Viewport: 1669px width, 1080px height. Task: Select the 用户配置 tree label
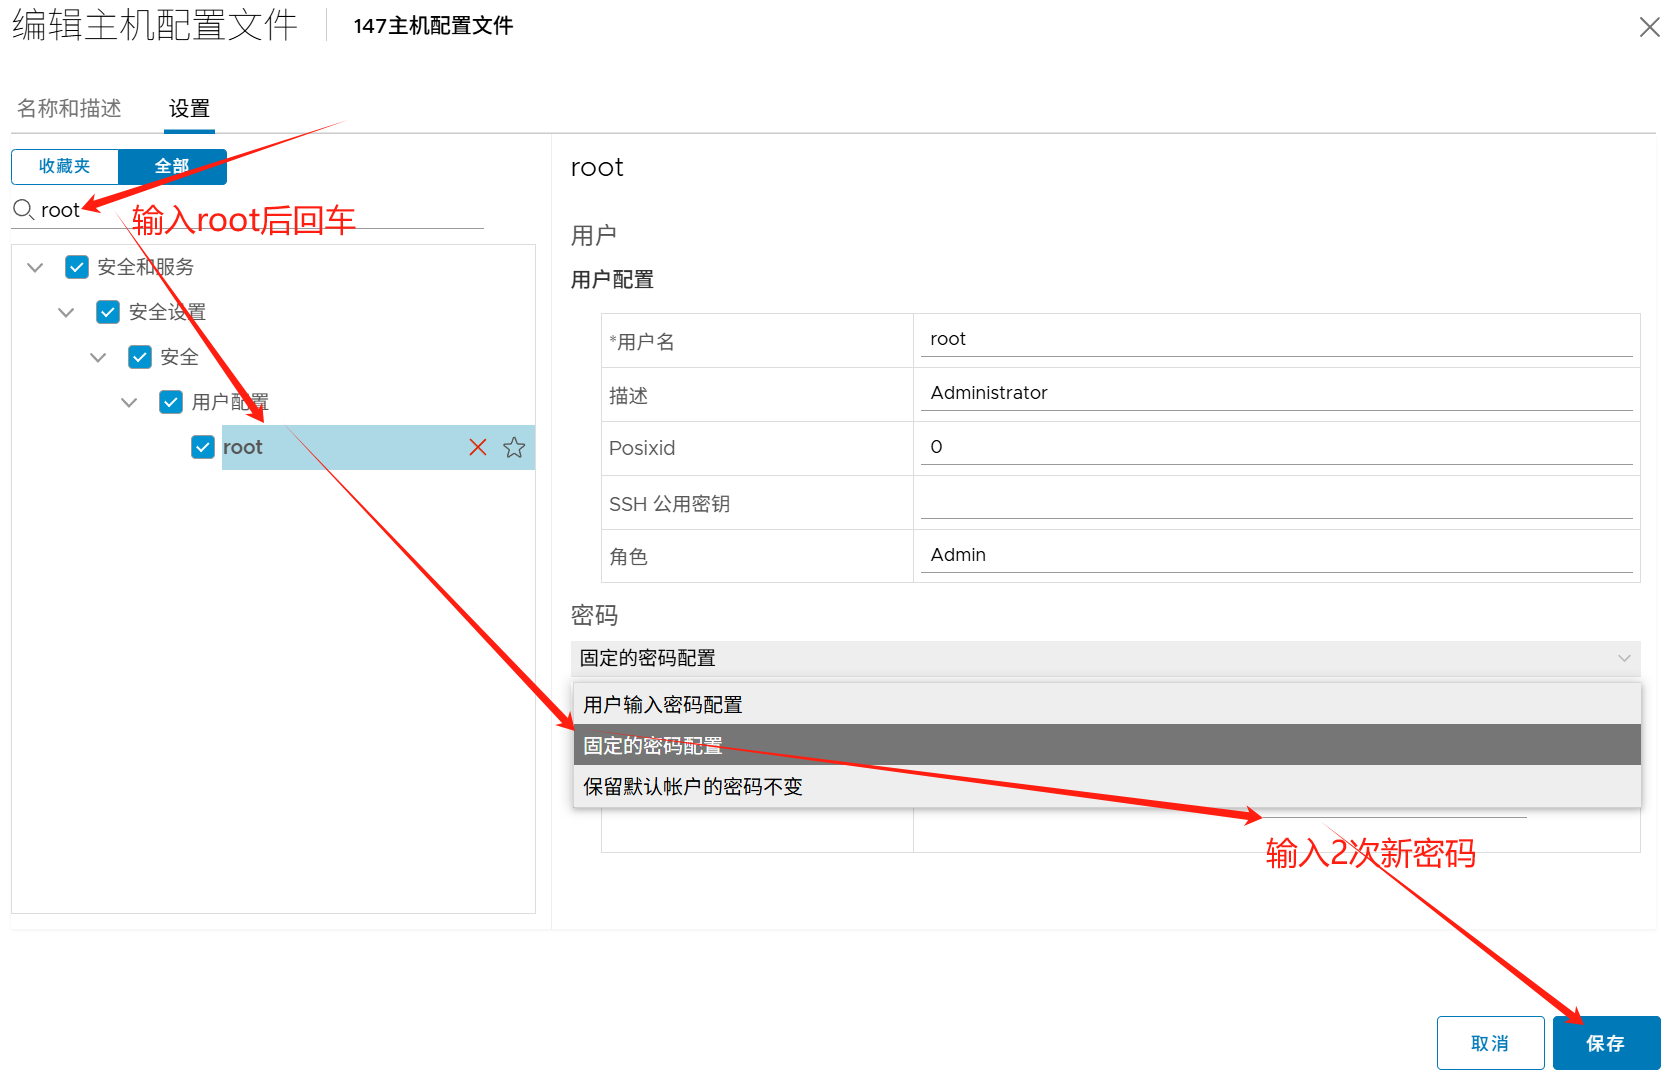231,402
